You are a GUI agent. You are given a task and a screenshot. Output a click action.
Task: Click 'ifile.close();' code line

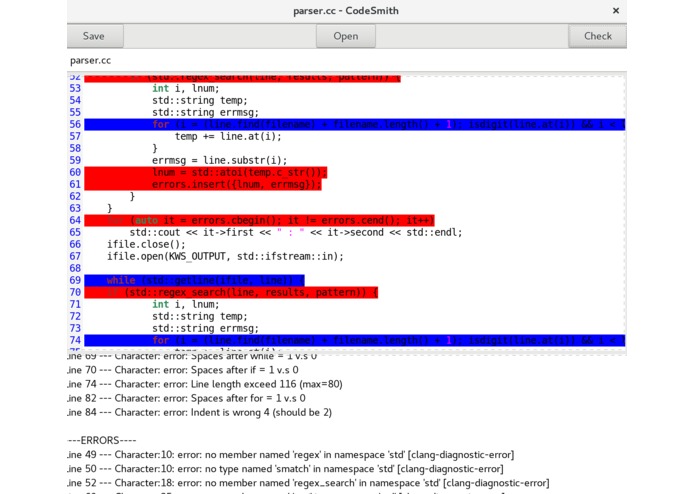146,244
